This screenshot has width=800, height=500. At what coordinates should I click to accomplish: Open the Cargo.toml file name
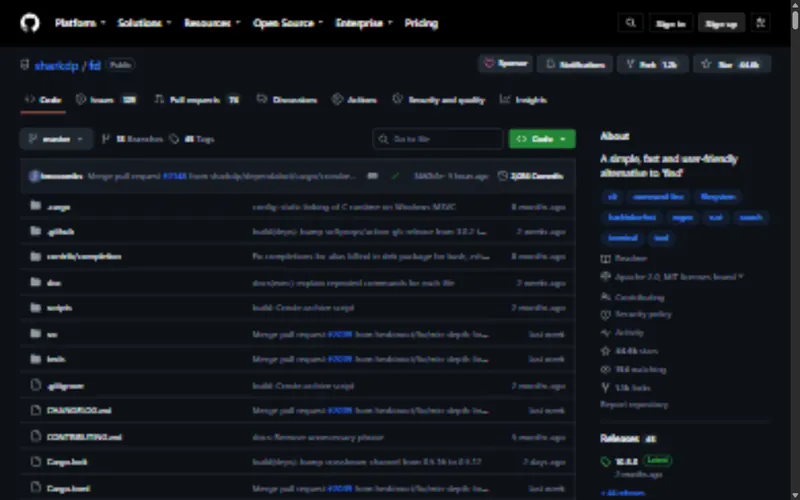[68, 488]
